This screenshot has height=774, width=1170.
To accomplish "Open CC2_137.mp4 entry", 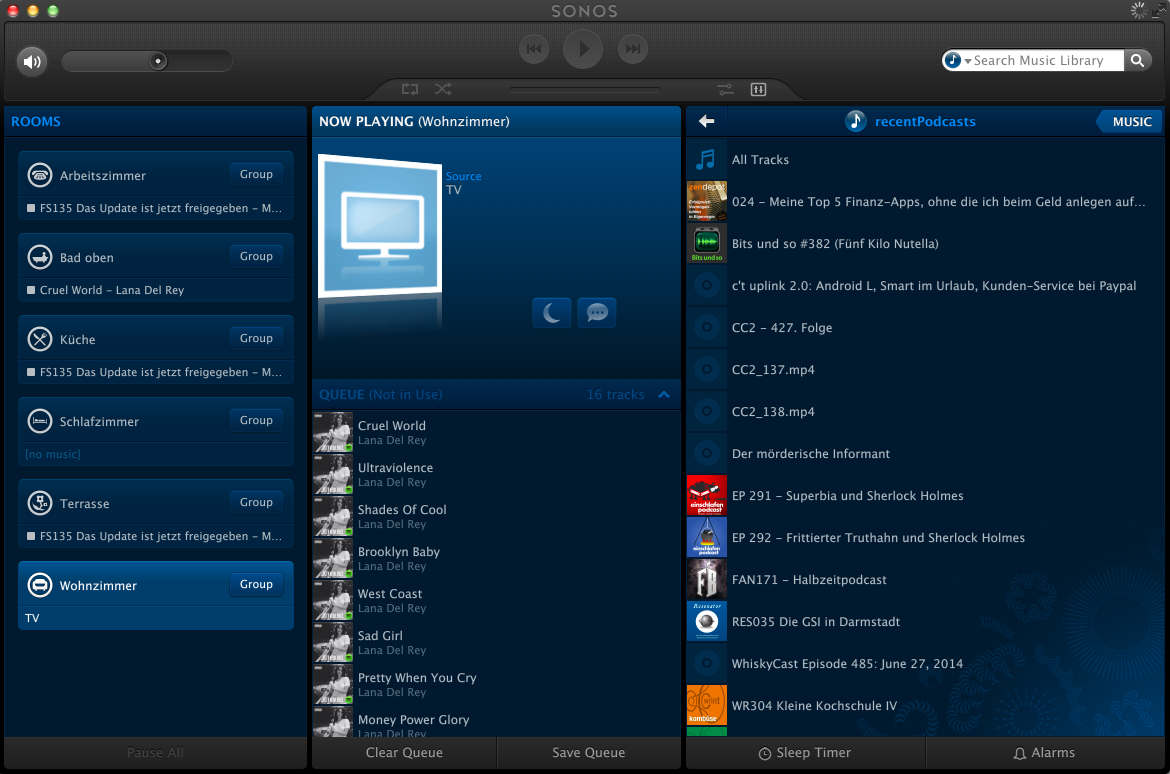I will click(x=925, y=369).
